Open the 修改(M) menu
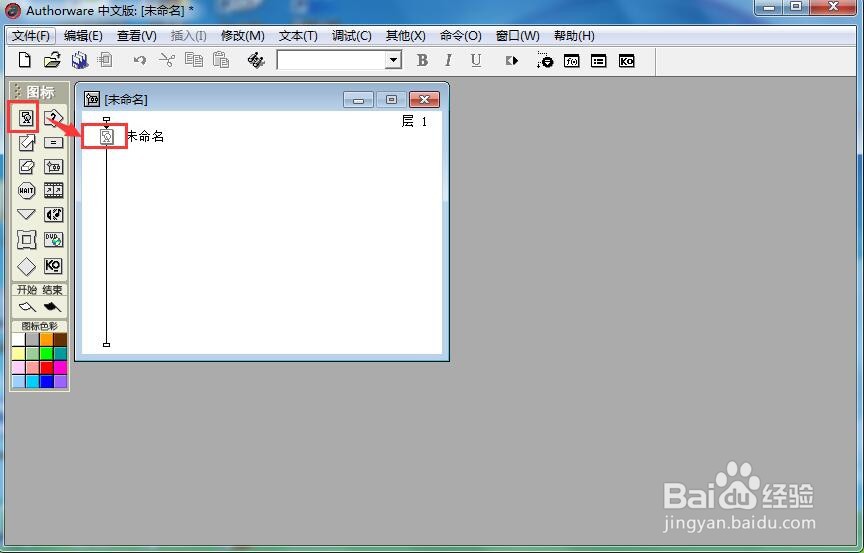The image size is (864, 553). coord(242,36)
